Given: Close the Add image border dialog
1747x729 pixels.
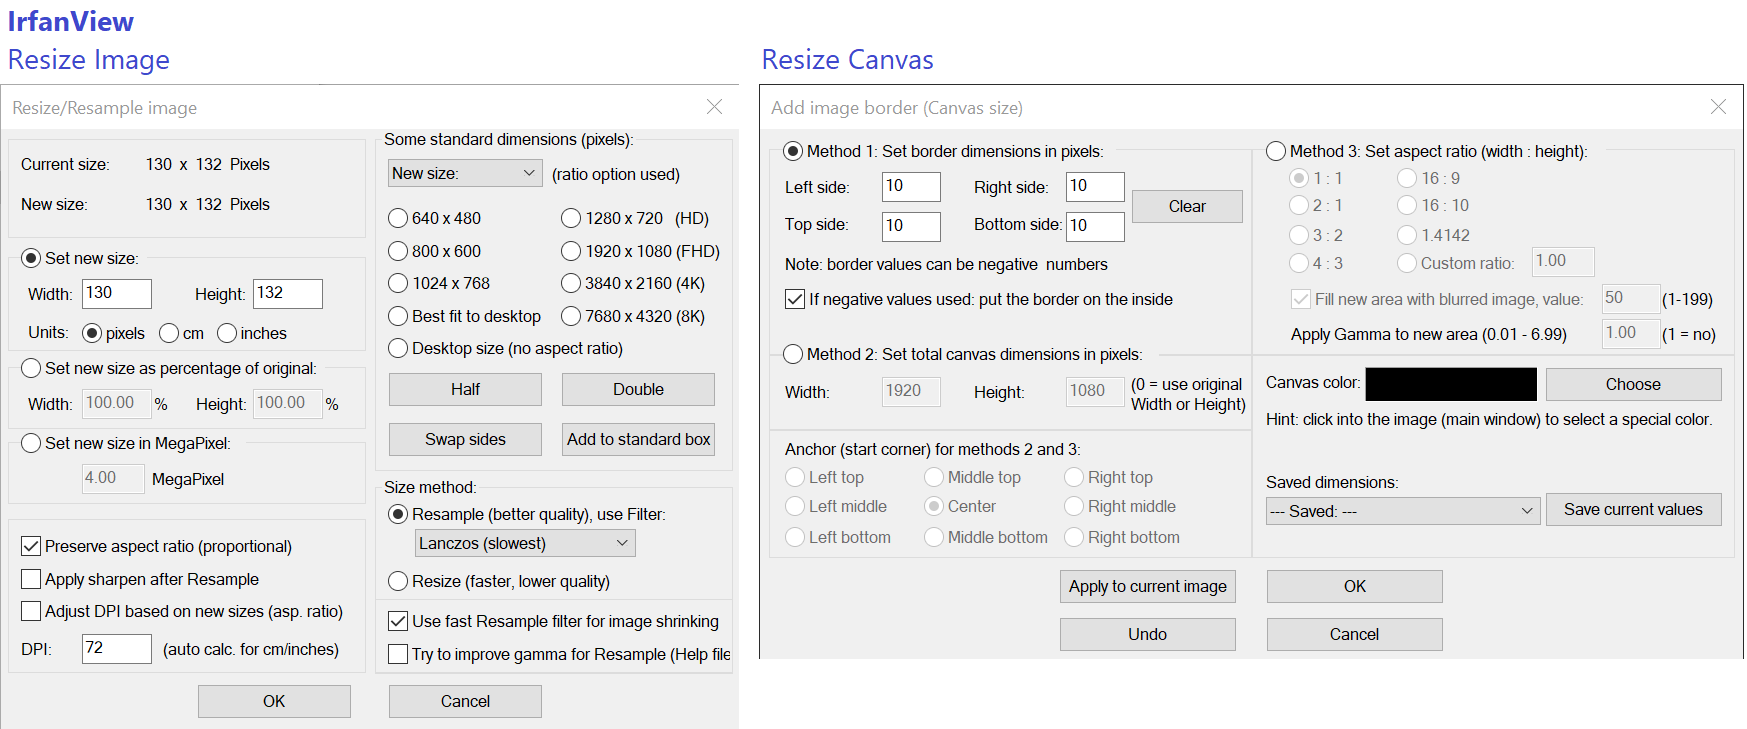Looking at the screenshot, I should click(x=1718, y=107).
